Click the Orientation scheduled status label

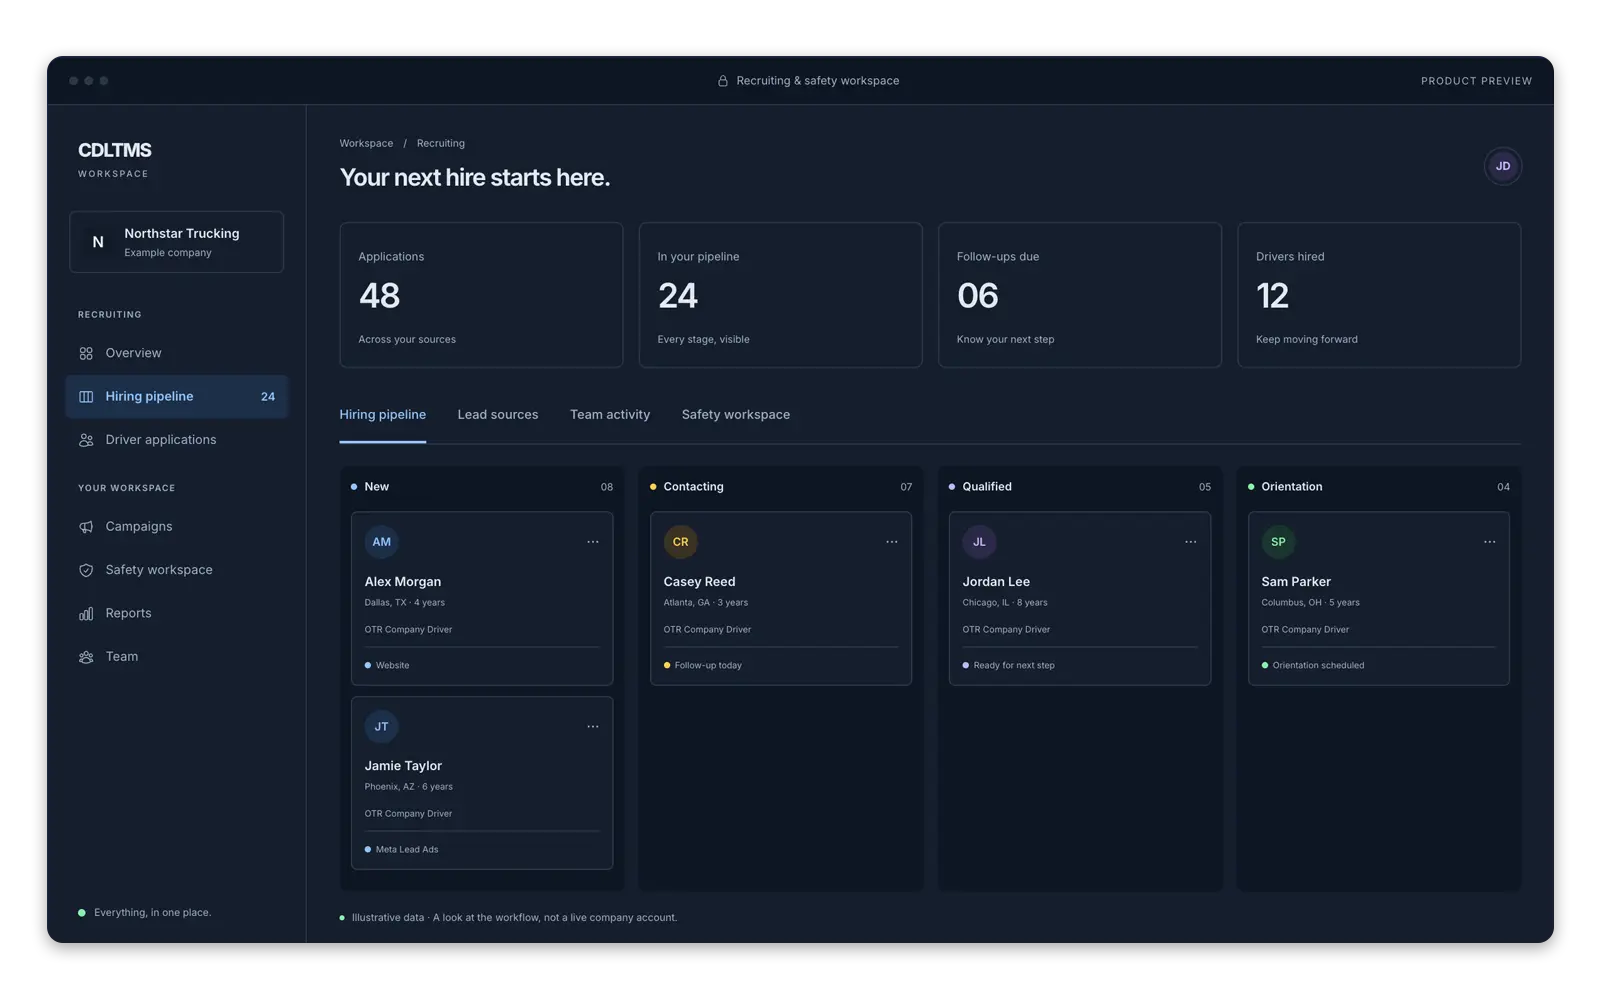point(1318,666)
